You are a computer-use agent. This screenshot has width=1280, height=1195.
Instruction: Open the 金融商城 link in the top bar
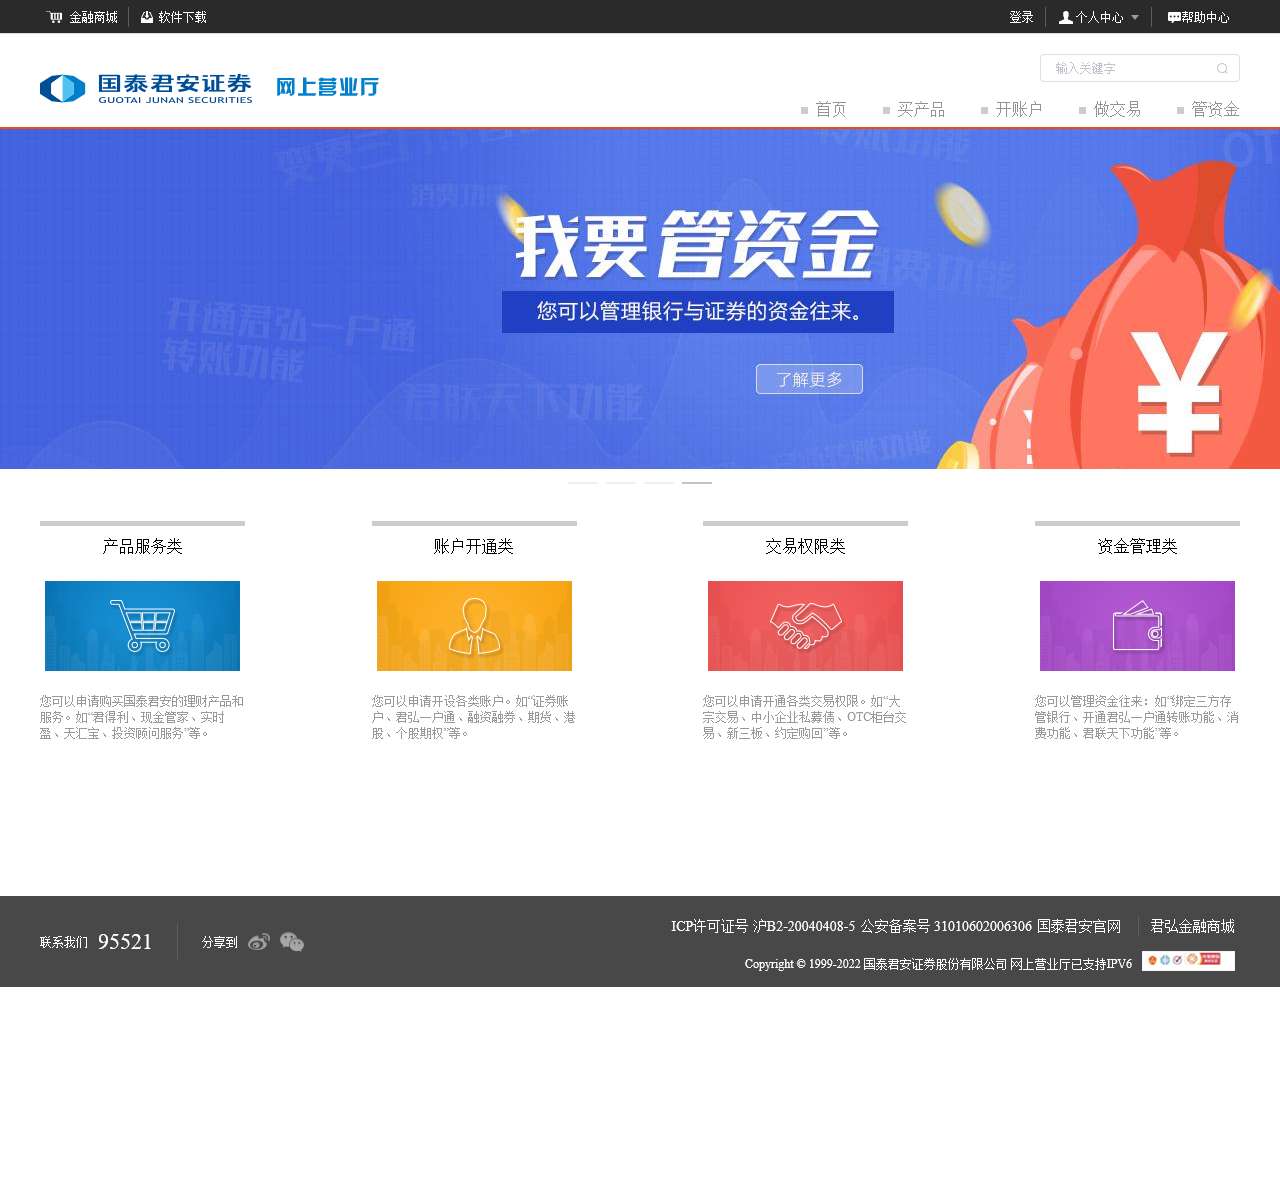93,17
